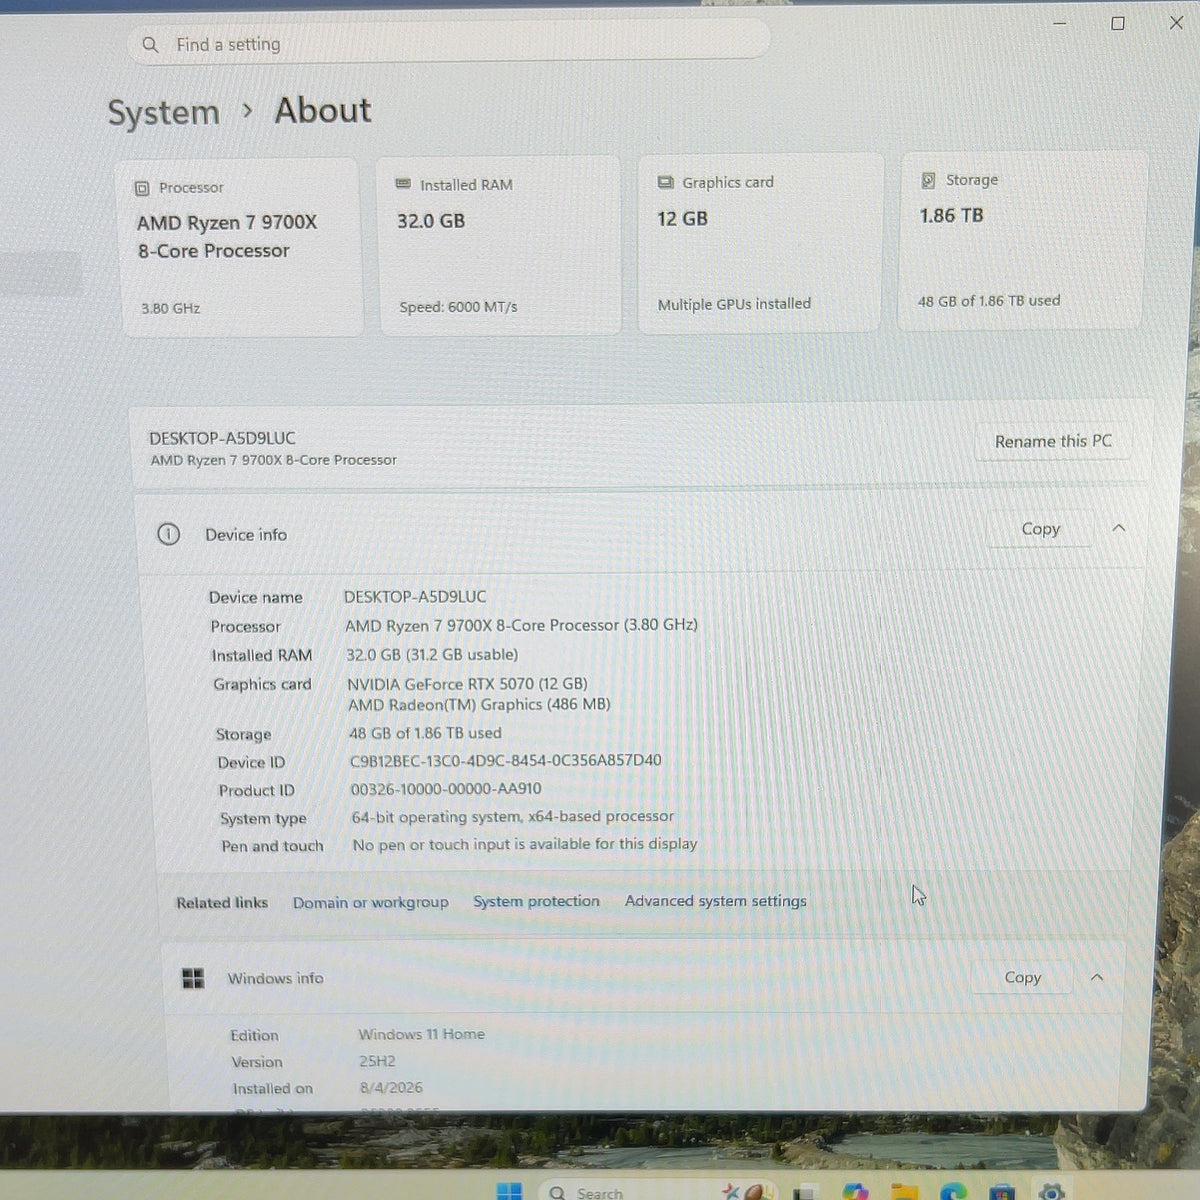This screenshot has width=1200, height=1200.
Task: Click Rename this PC button
Action: 1053,441
